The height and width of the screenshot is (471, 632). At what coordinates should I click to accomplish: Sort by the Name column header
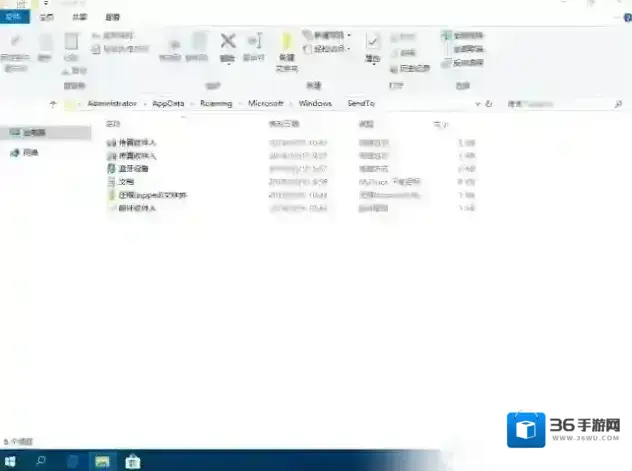pyautogui.click(x=113, y=124)
